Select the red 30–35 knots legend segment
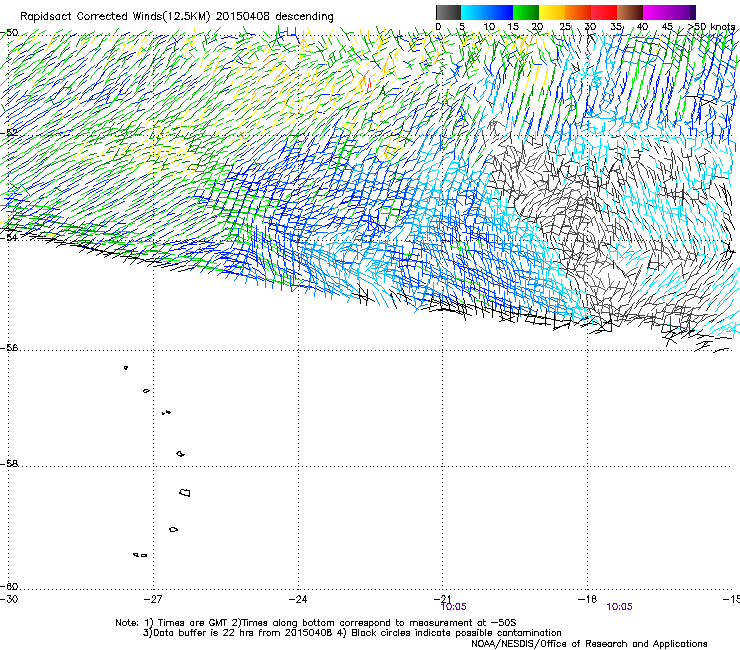This screenshot has height=650, width=740. pos(604,12)
